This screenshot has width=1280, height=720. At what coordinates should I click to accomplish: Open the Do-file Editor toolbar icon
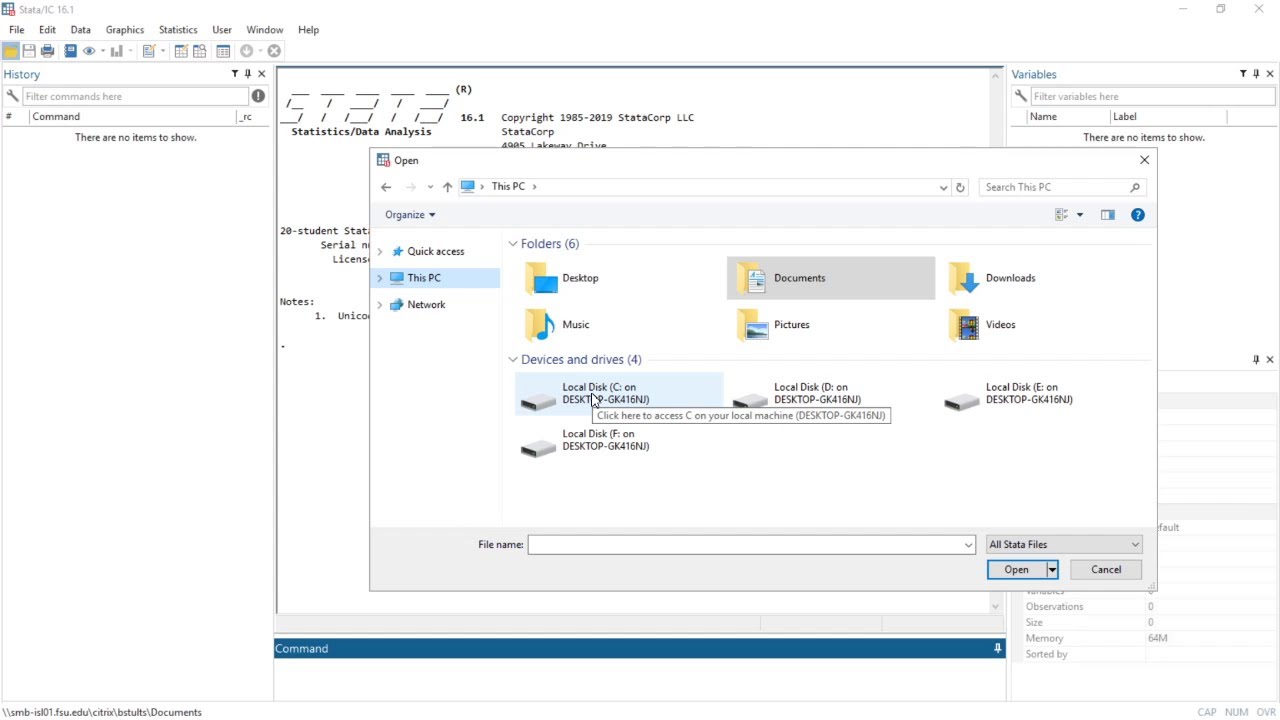pos(149,51)
